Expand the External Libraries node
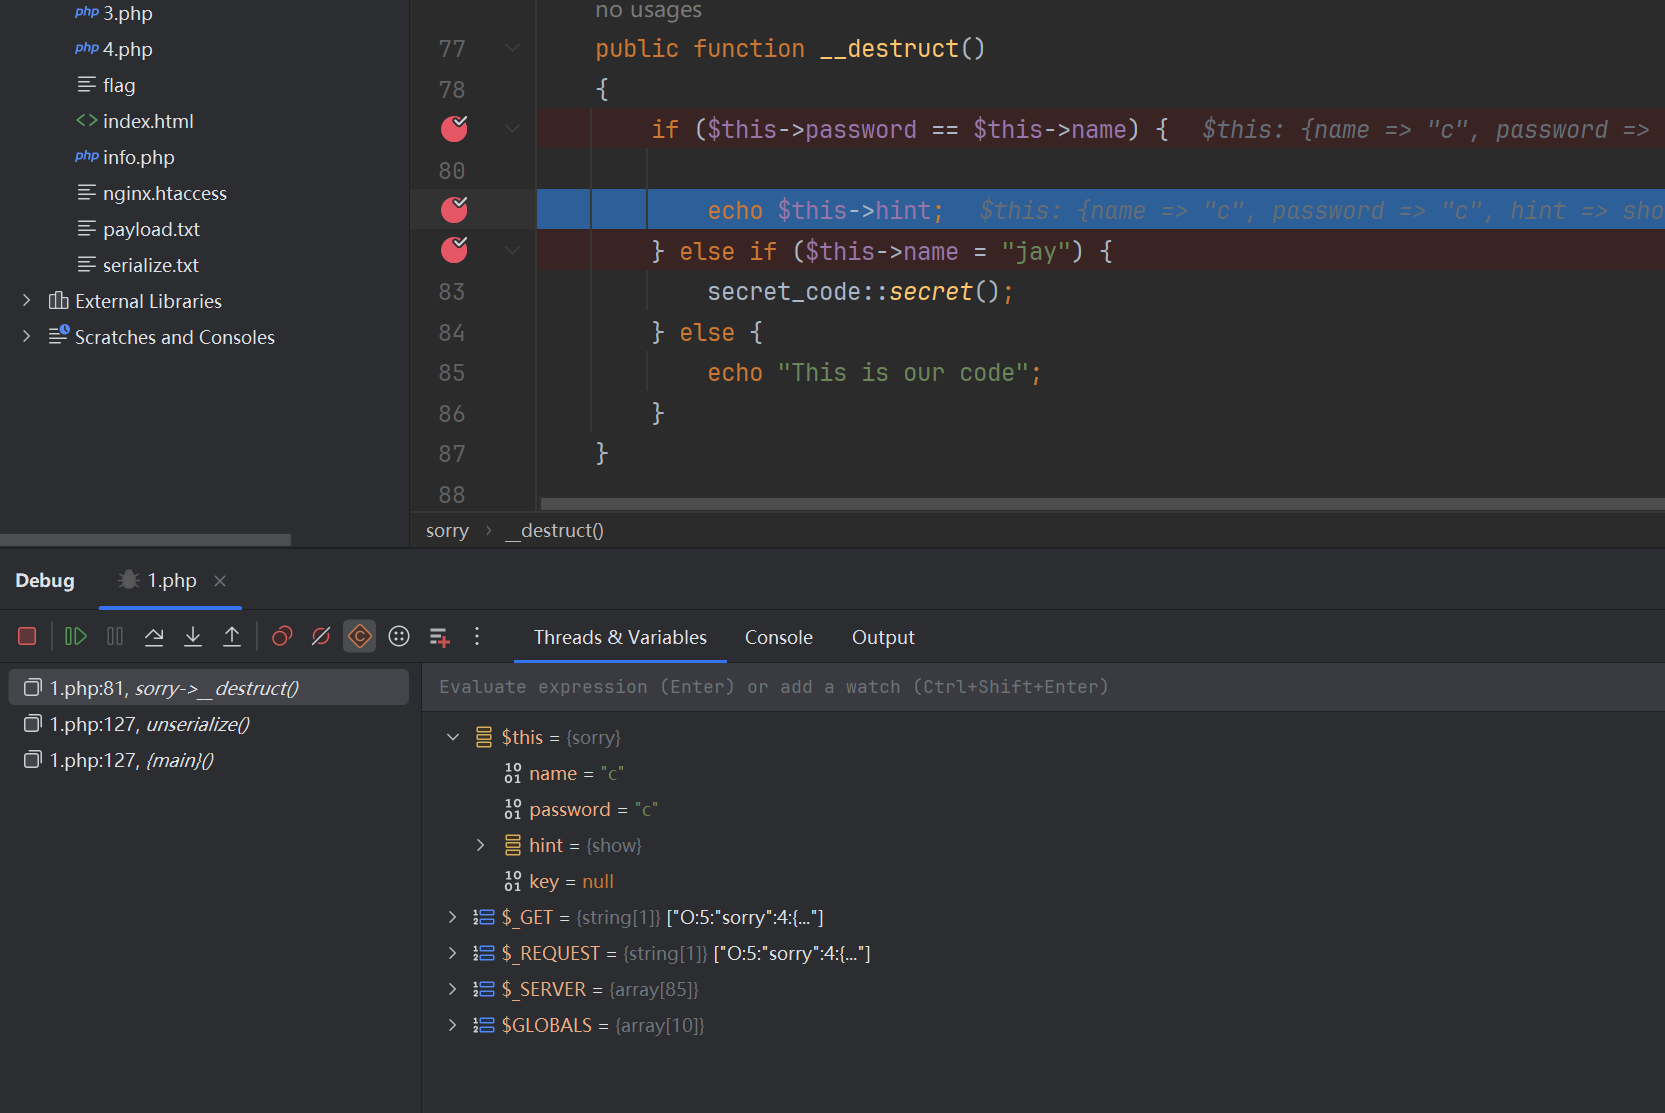The image size is (1665, 1113). click(27, 301)
